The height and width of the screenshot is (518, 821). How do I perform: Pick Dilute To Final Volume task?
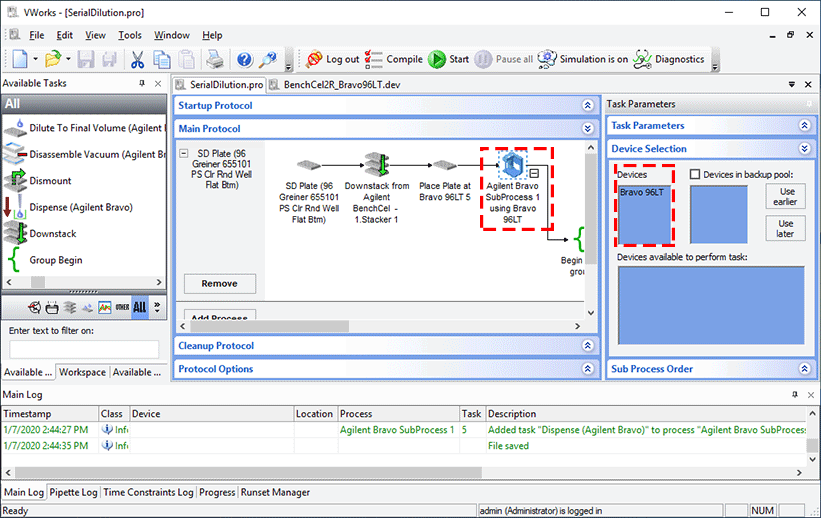[84, 128]
